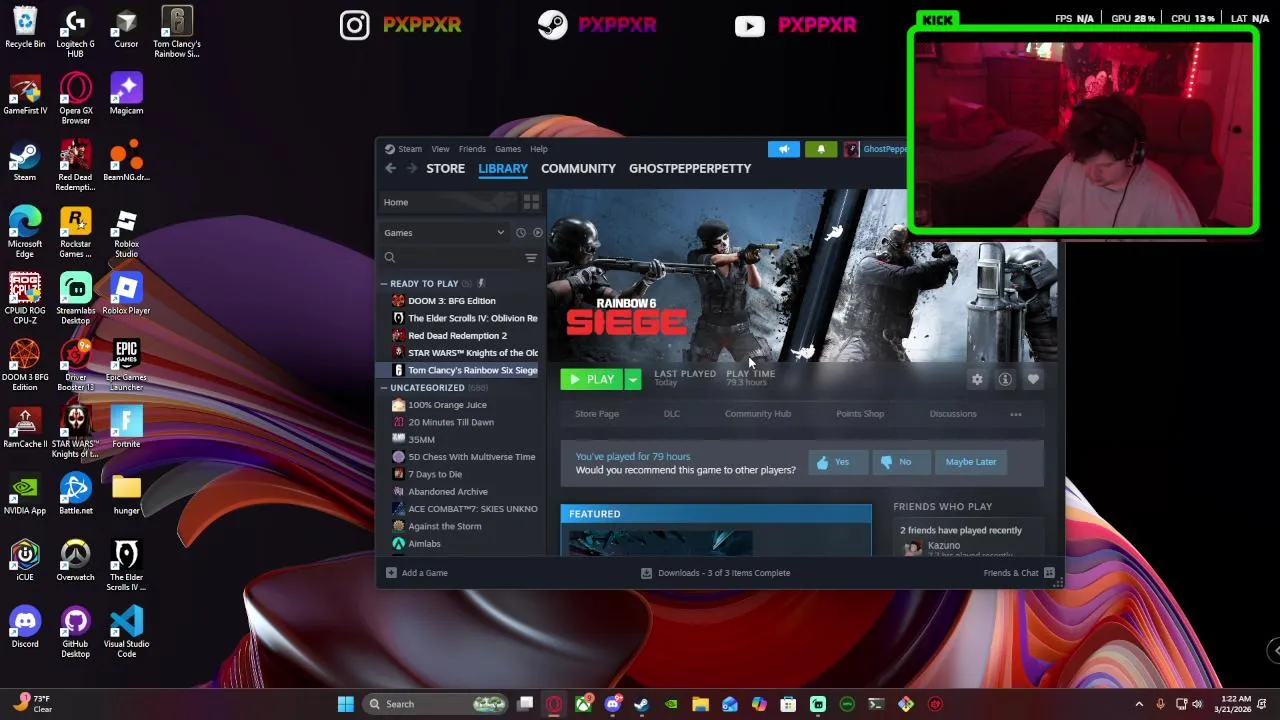This screenshot has height=720, width=1280.
Task: Launch Logitech G HUB desktop shortcut
Action: (x=75, y=33)
